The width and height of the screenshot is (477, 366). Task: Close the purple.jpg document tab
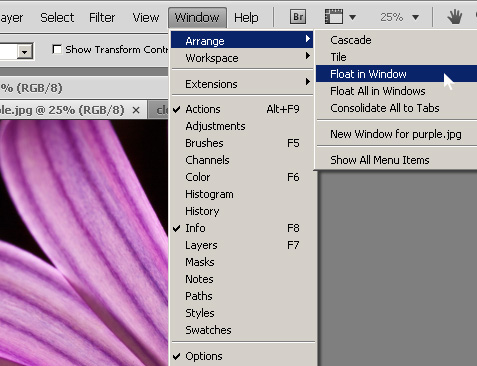[x=136, y=110]
